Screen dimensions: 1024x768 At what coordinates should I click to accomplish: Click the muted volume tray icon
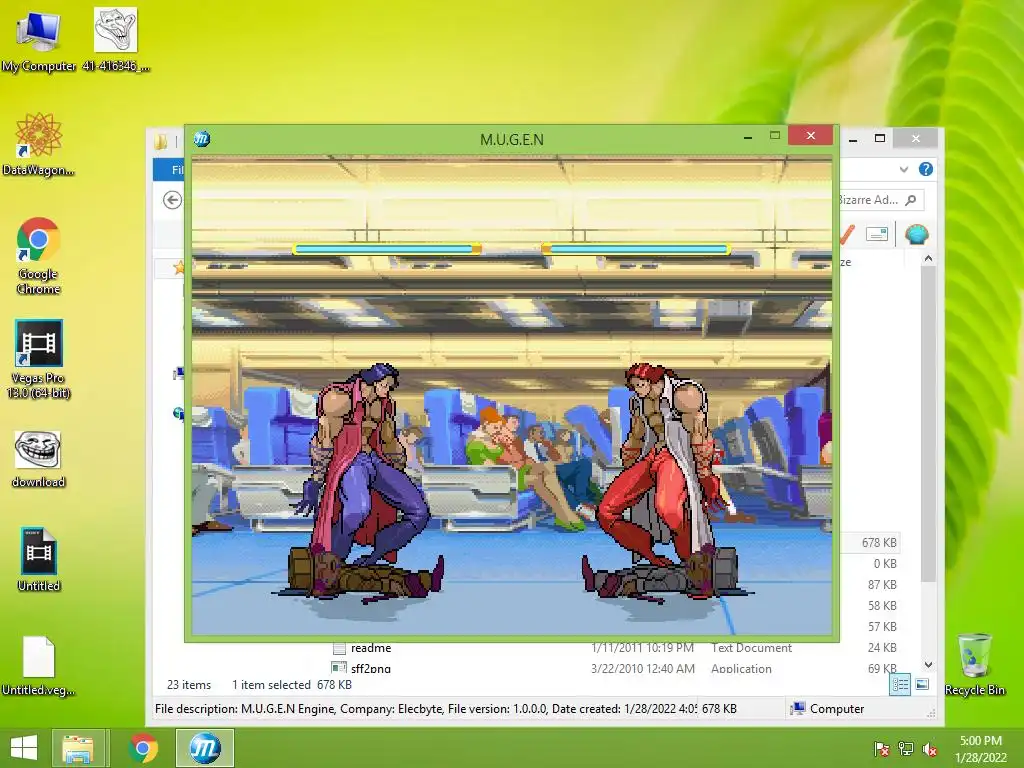coord(930,748)
